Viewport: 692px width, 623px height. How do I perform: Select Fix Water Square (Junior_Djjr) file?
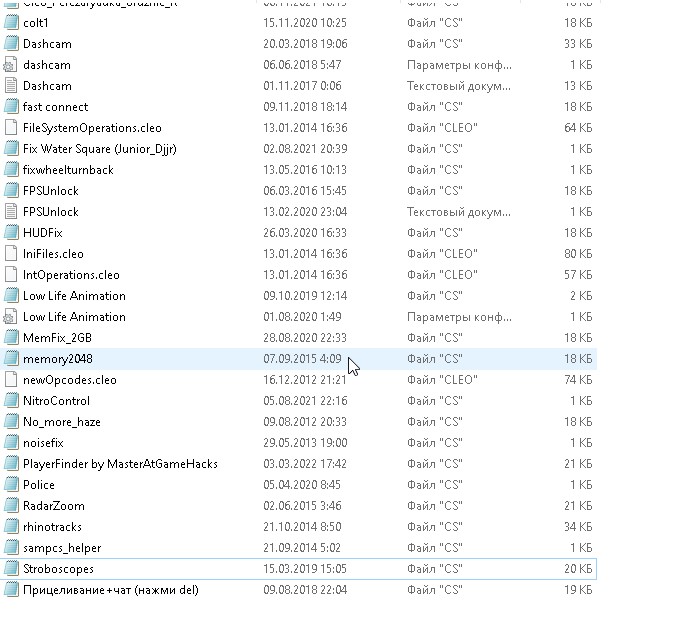[x=88, y=149]
